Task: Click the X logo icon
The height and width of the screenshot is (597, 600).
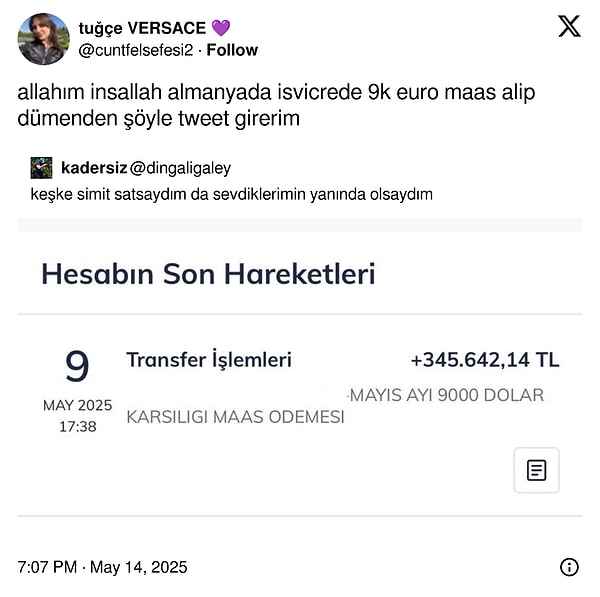Action: (569, 27)
